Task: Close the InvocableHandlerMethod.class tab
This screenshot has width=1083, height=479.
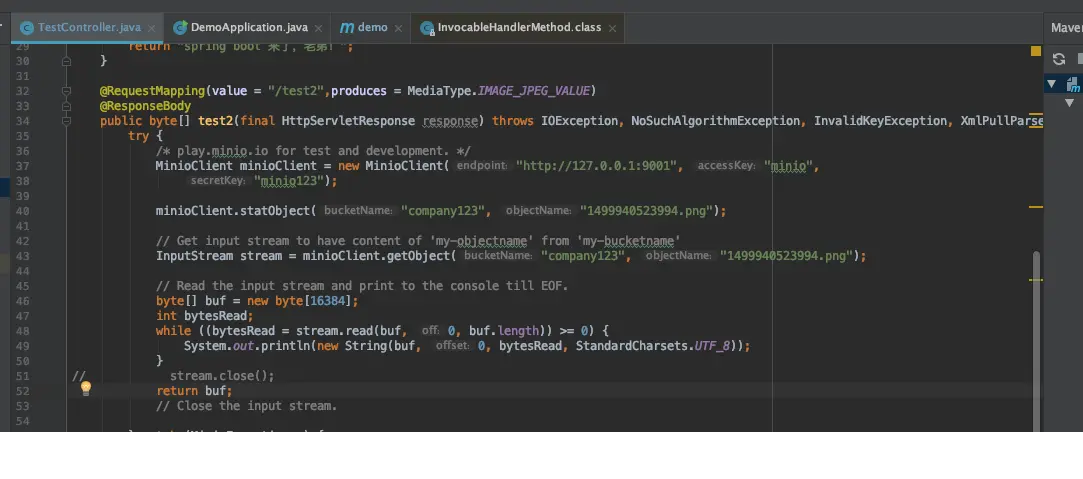Action: click(612, 28)
